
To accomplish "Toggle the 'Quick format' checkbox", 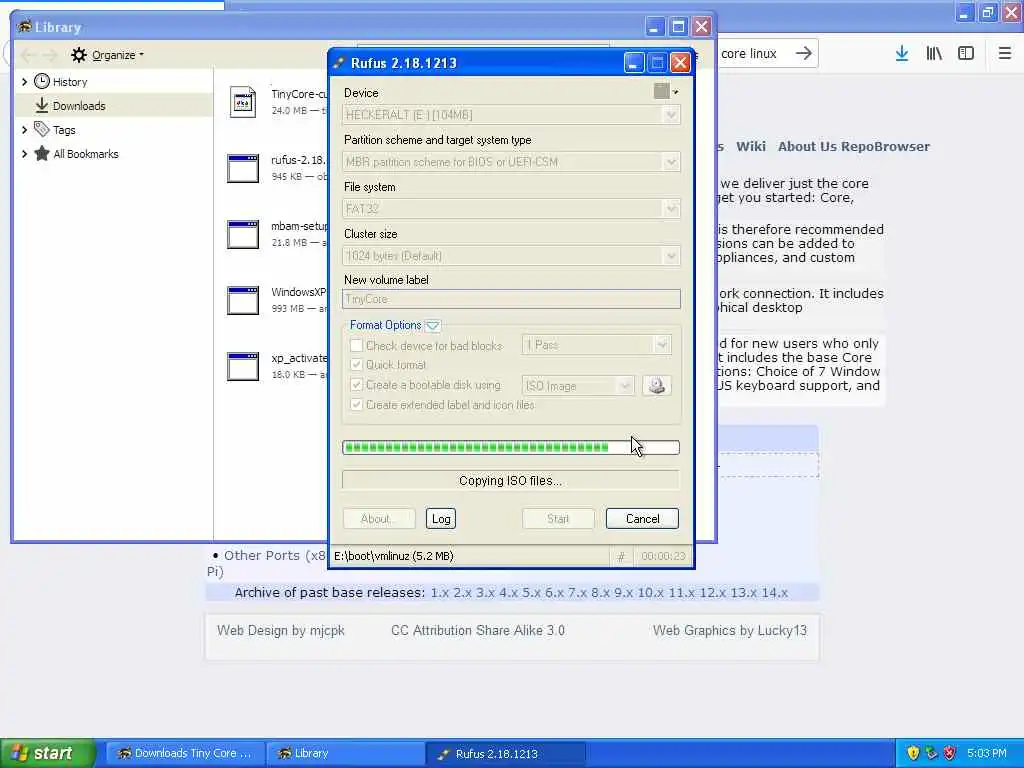I will 357,364.
